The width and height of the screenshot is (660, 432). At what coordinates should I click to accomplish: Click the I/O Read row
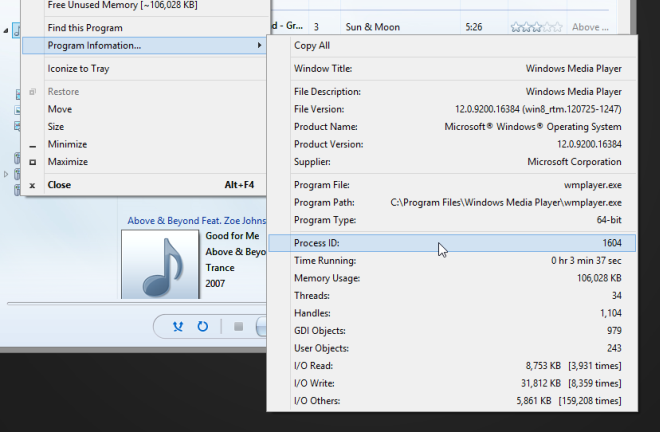452,366
